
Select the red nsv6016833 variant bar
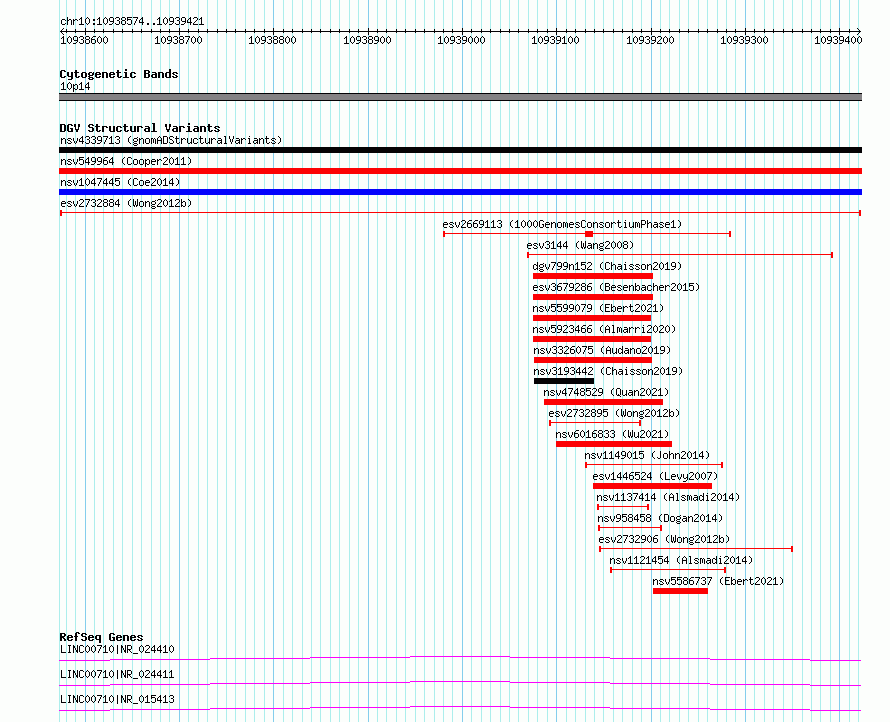614,444
